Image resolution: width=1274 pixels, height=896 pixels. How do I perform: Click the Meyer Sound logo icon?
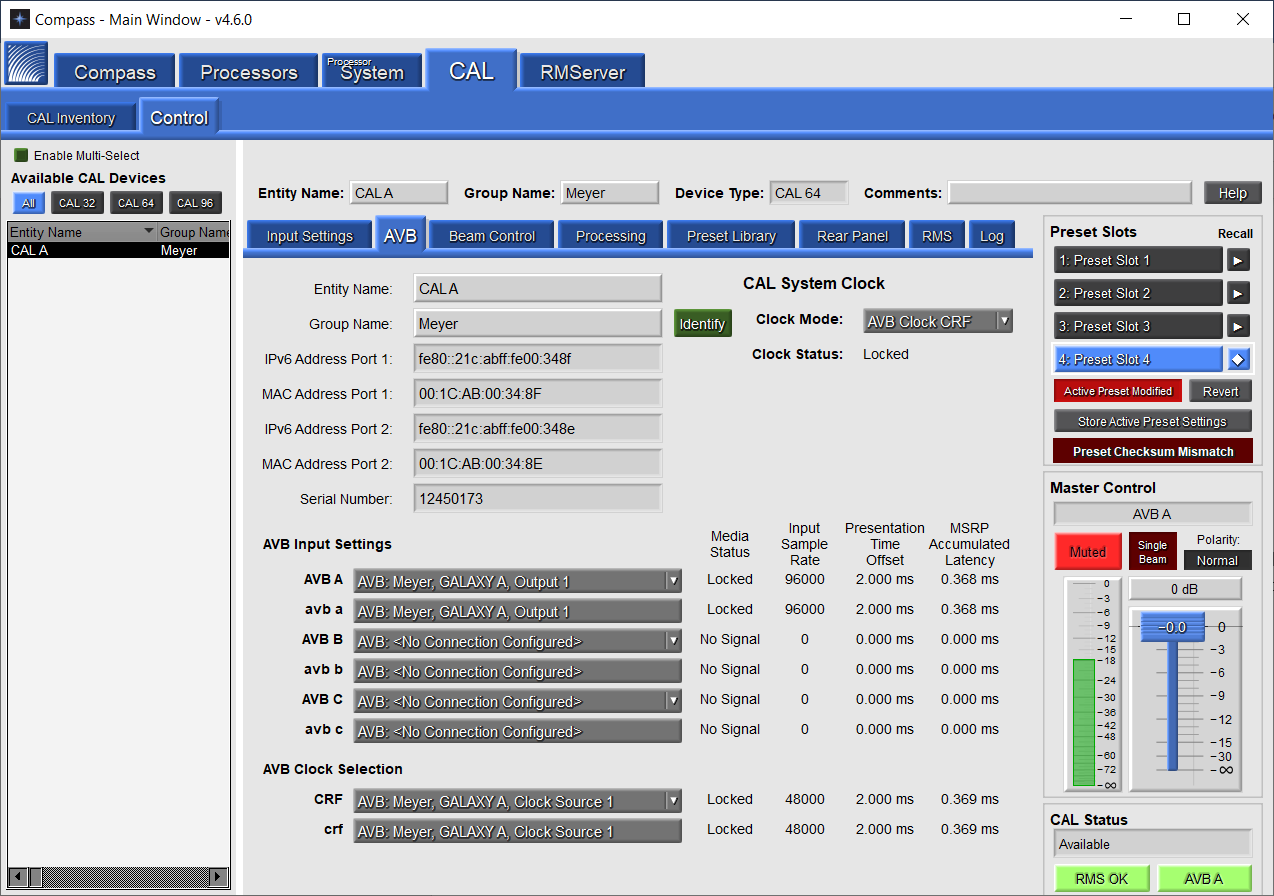tap(26, 64)
